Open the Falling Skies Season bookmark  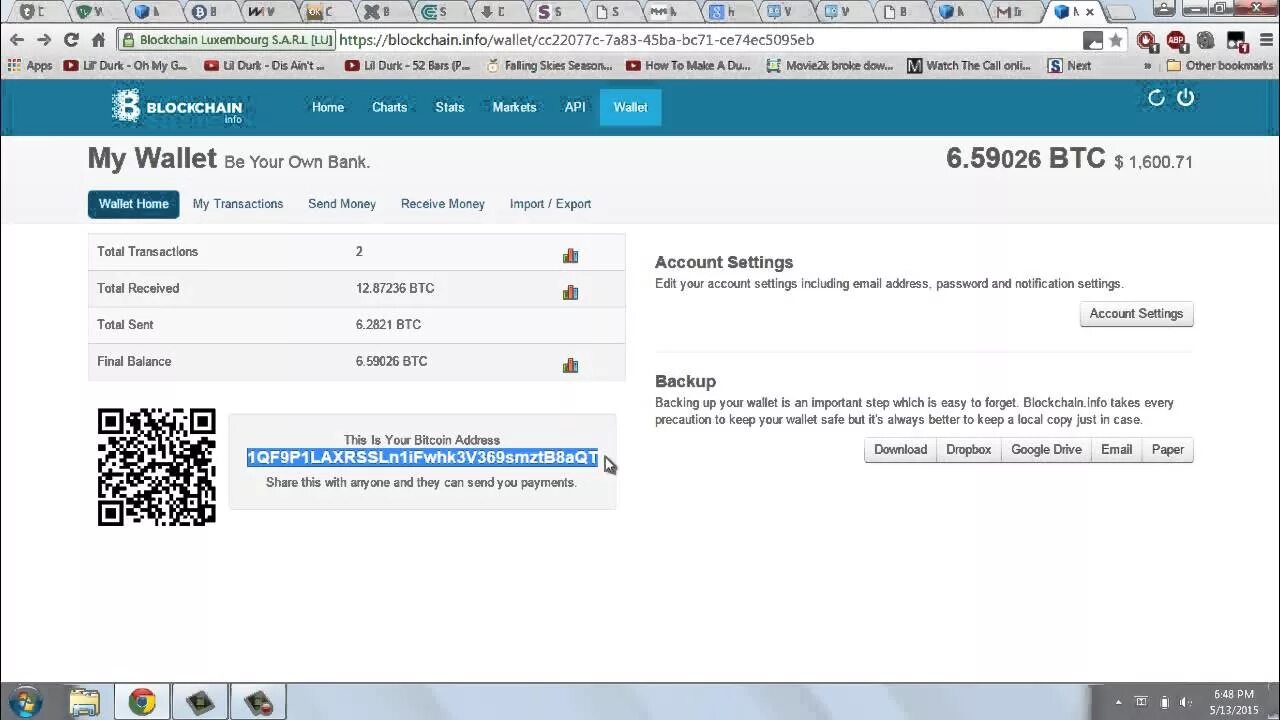(x=549, y=66)
